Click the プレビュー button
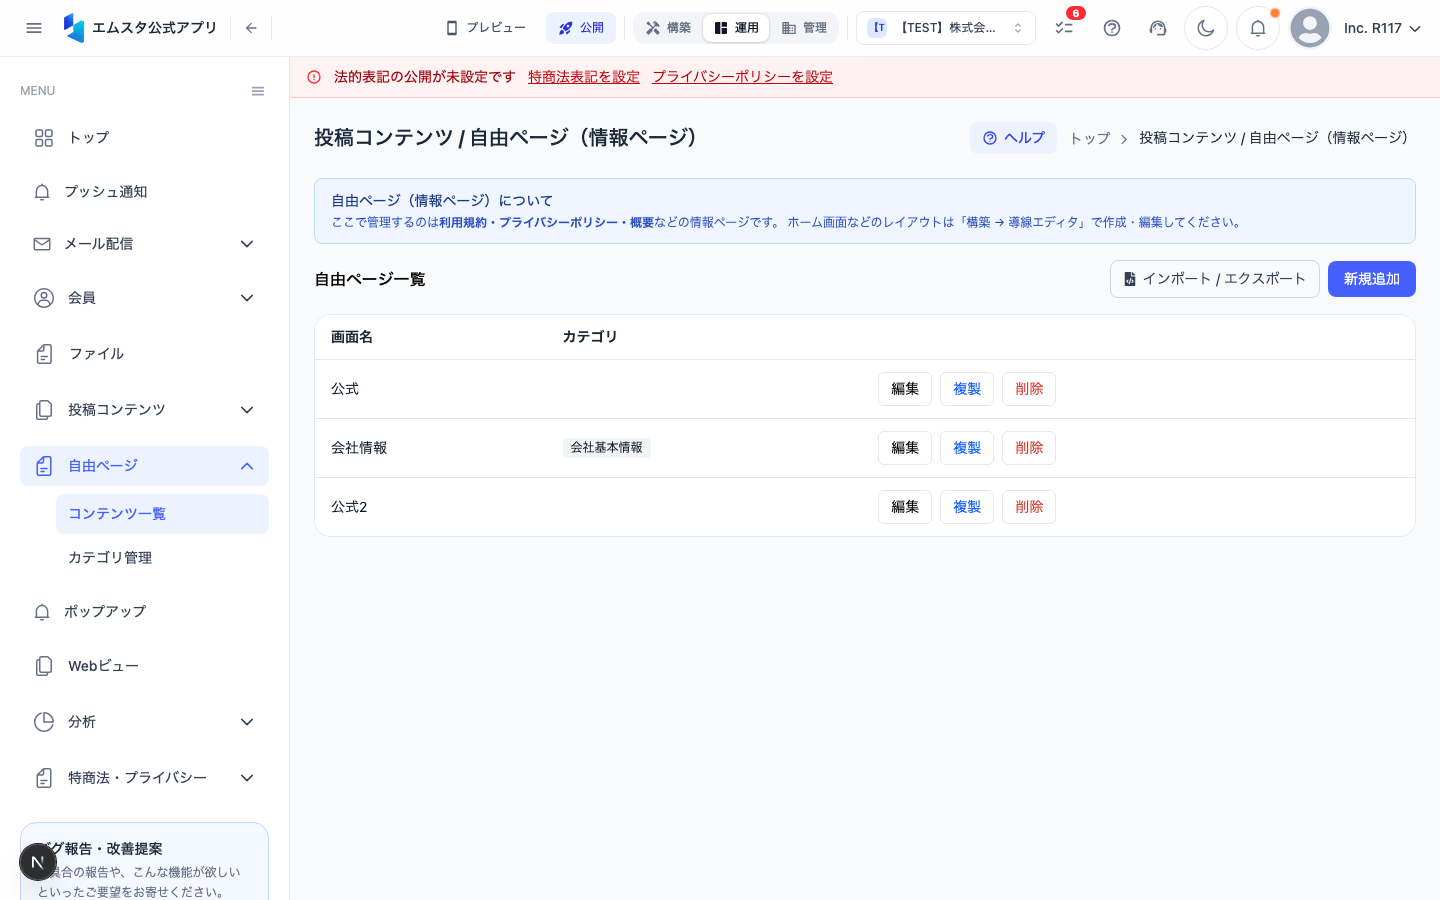 tap(486, 28)
